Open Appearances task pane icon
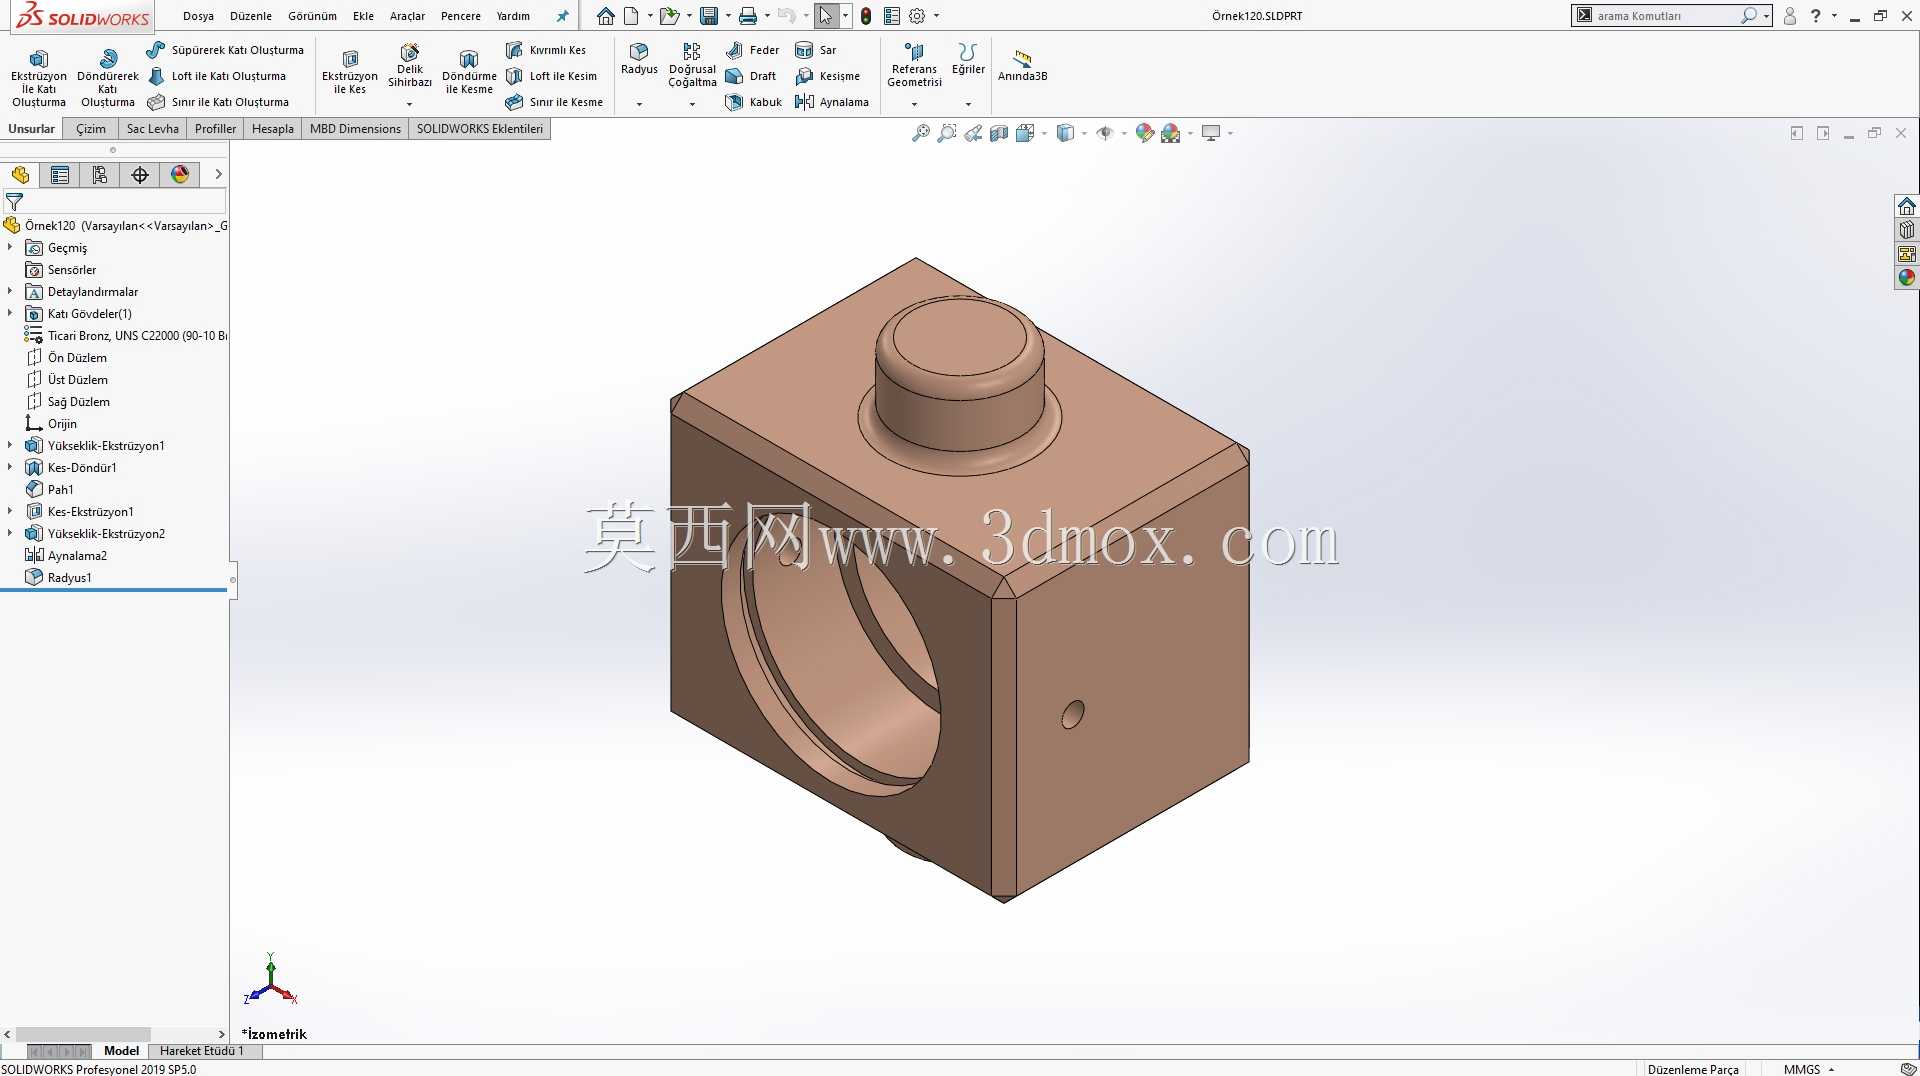This screenshot has width=1920, height=1076. [1907, 278]
